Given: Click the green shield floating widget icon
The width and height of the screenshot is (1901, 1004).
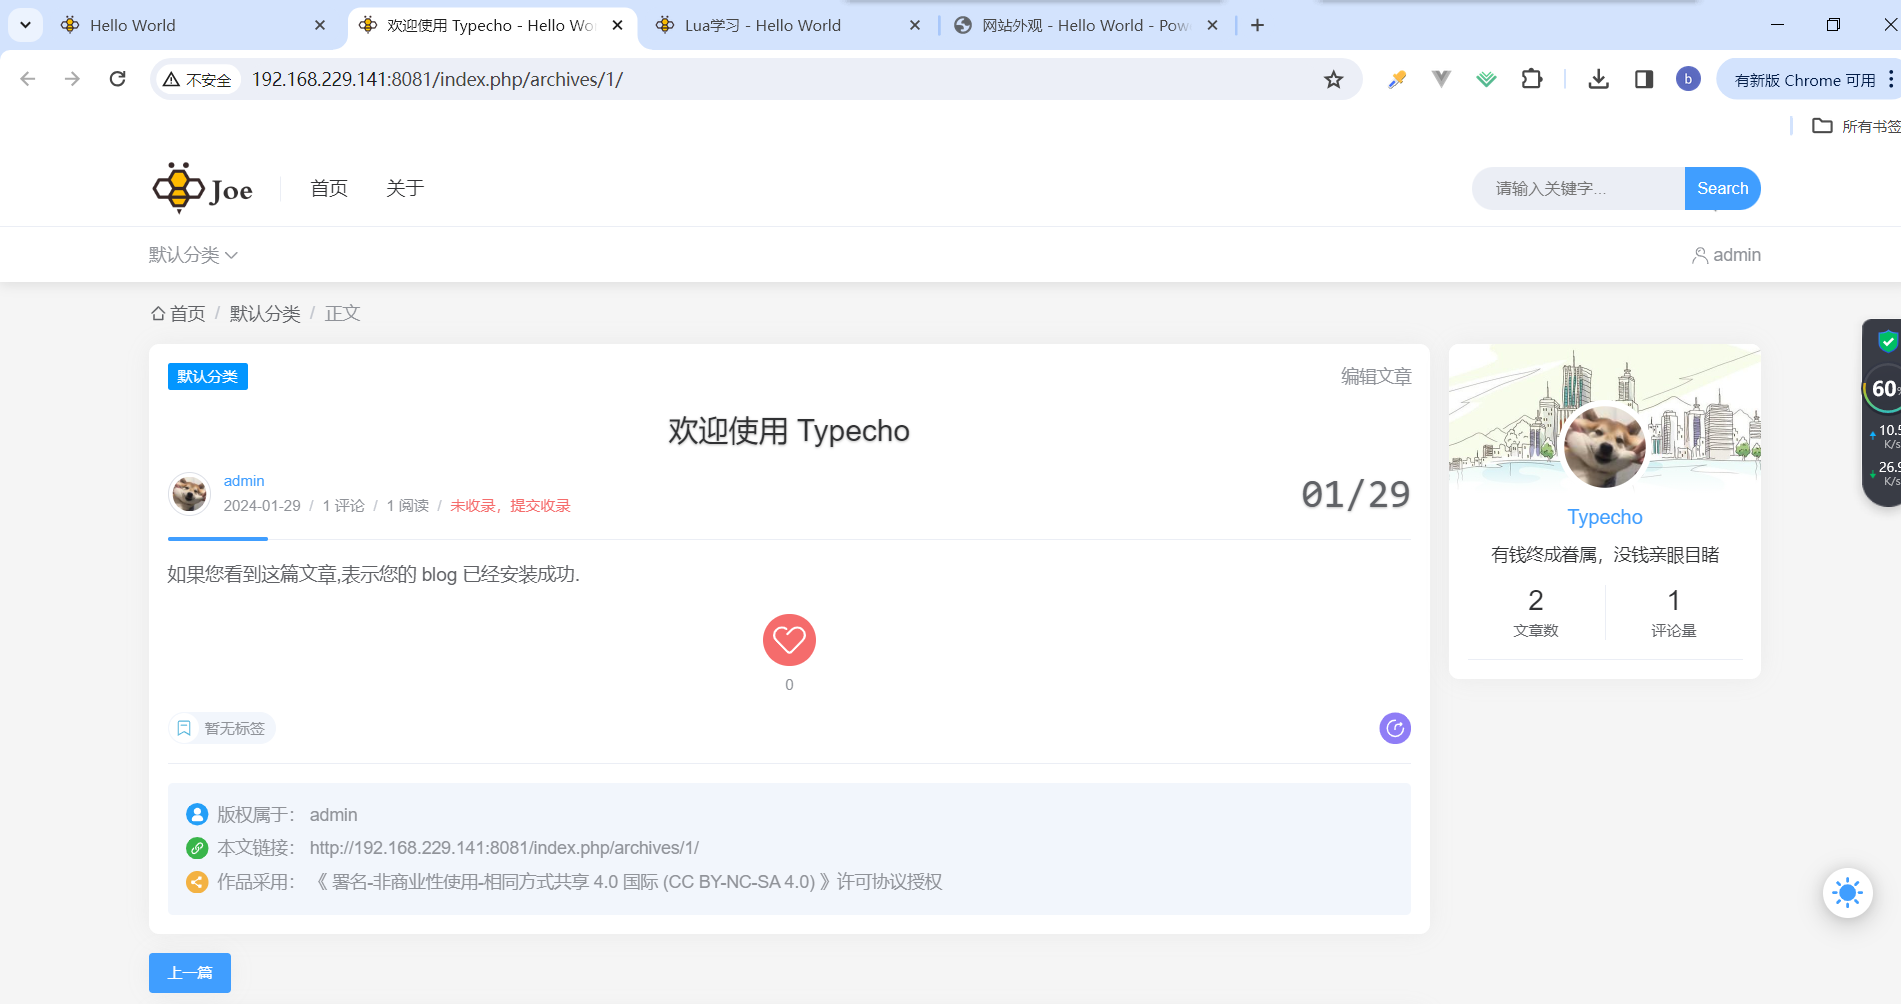Looking at the screenshot, I should 1887,342.
